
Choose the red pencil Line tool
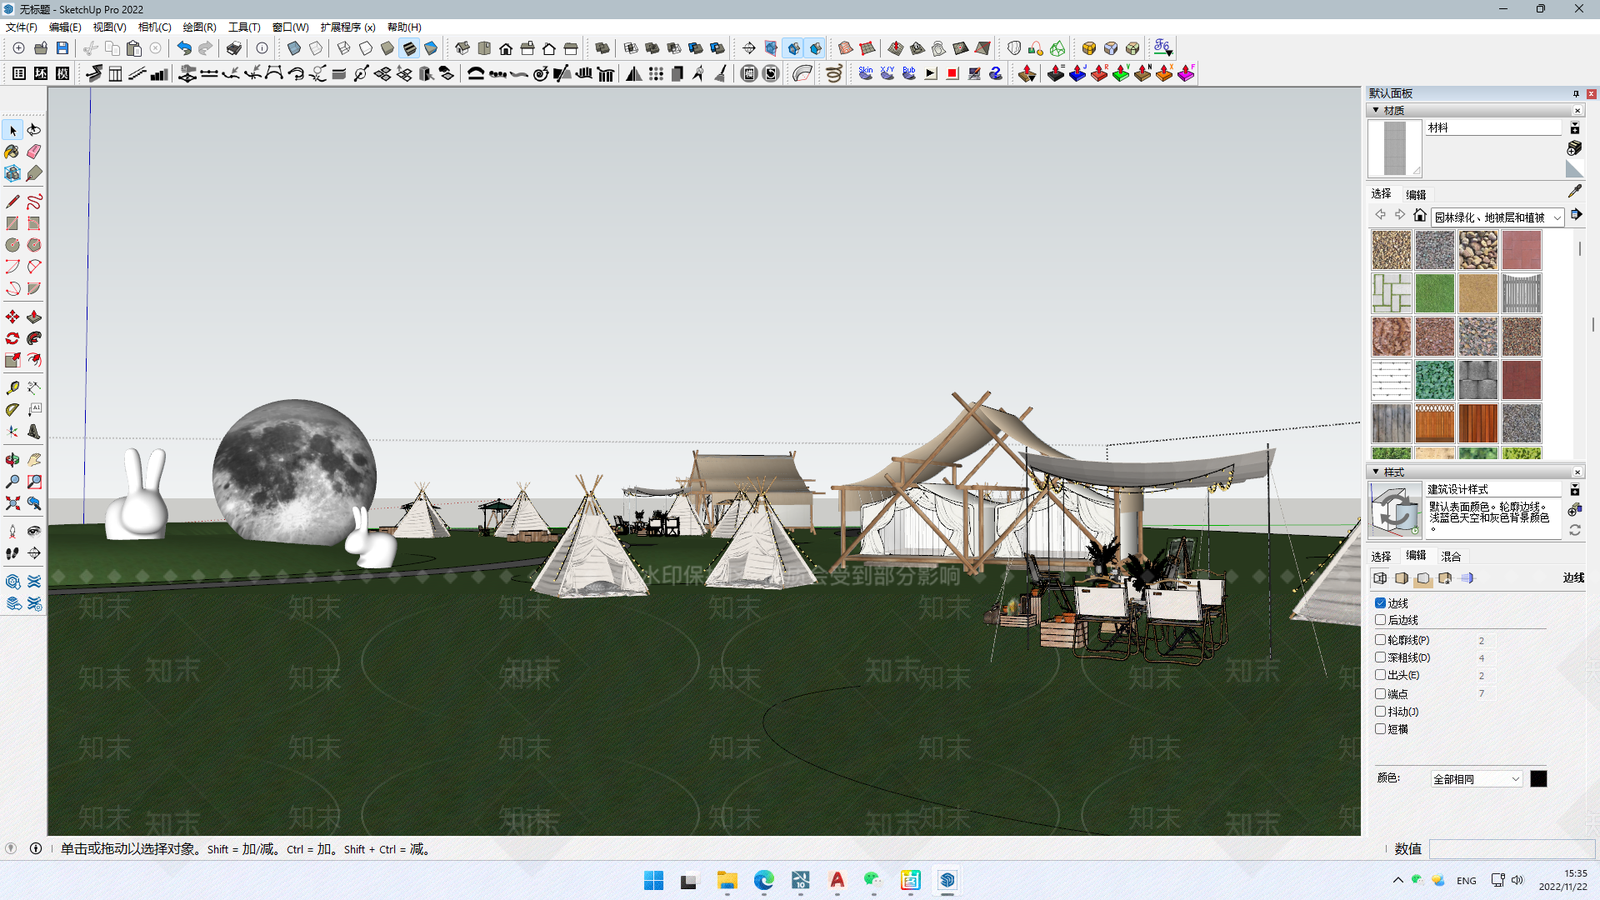click(x=13, y=202)
